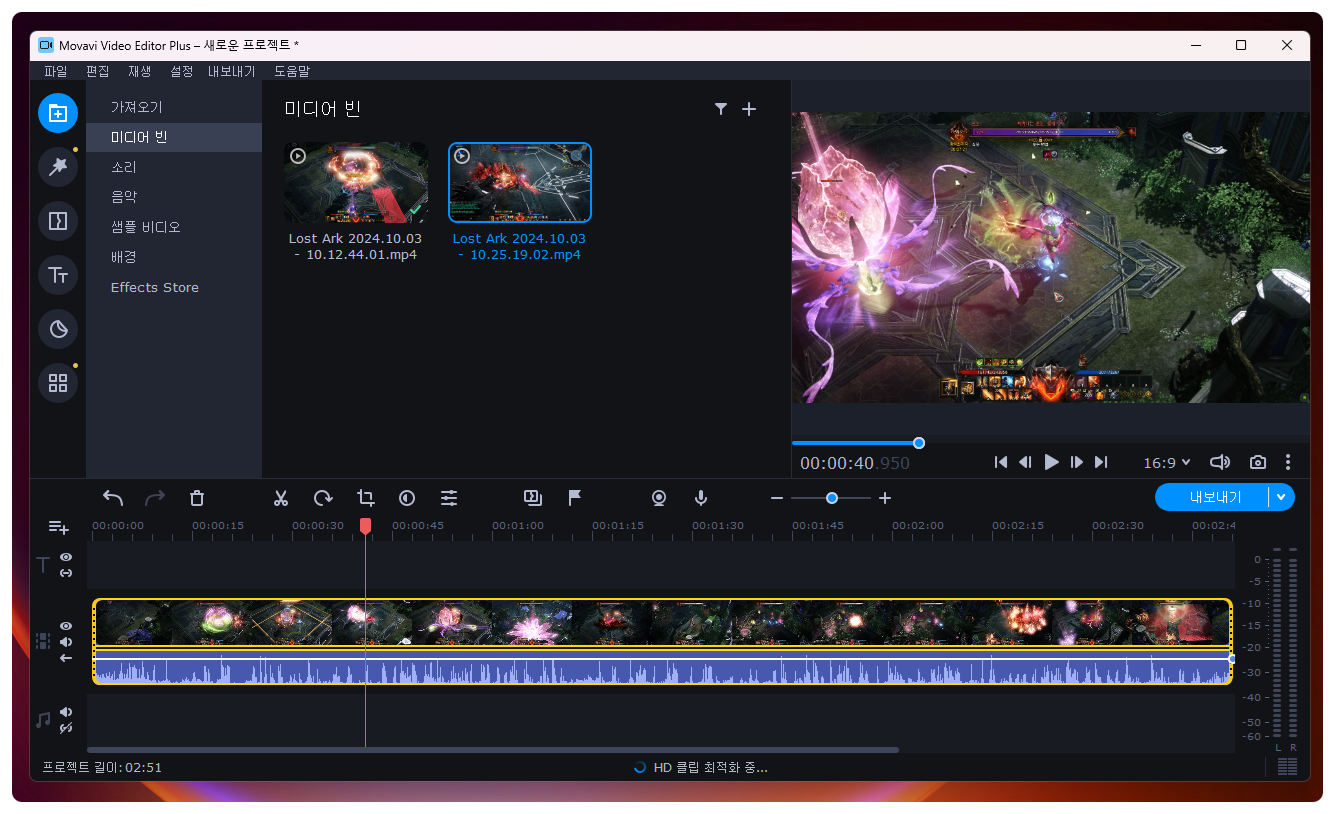Open the Titles text tab
Image resolution: width=1335 pixels, height=814 pixels.
pos(58,275)
